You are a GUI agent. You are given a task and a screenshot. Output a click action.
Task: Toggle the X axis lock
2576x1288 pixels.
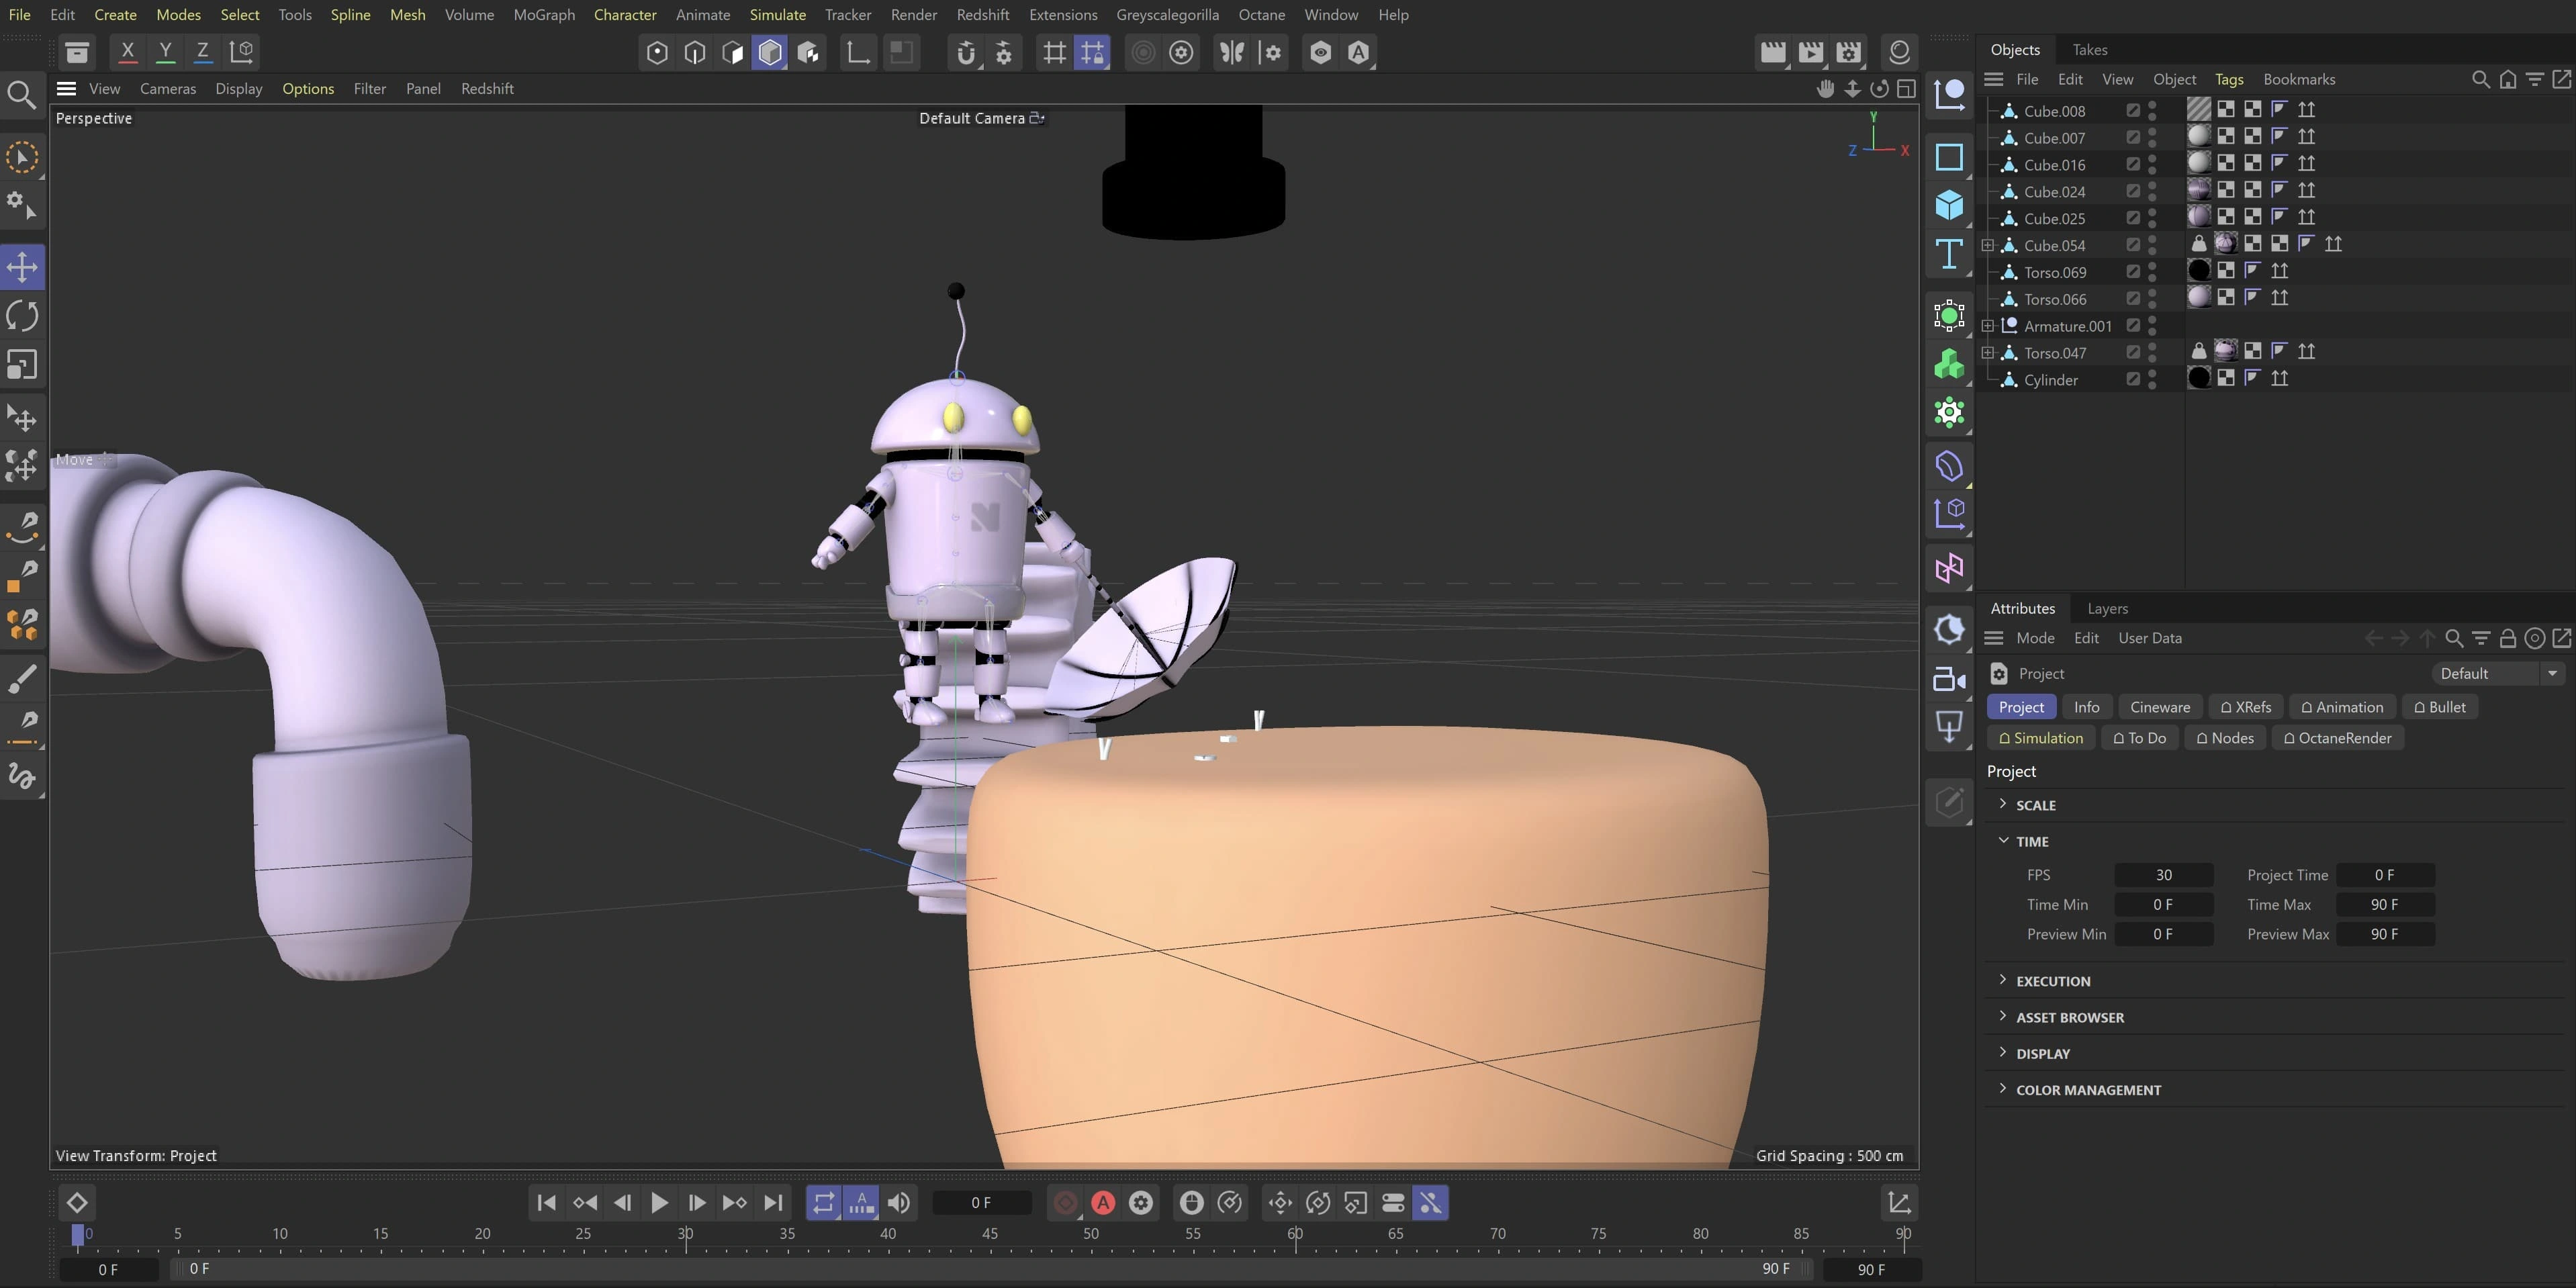127,52
